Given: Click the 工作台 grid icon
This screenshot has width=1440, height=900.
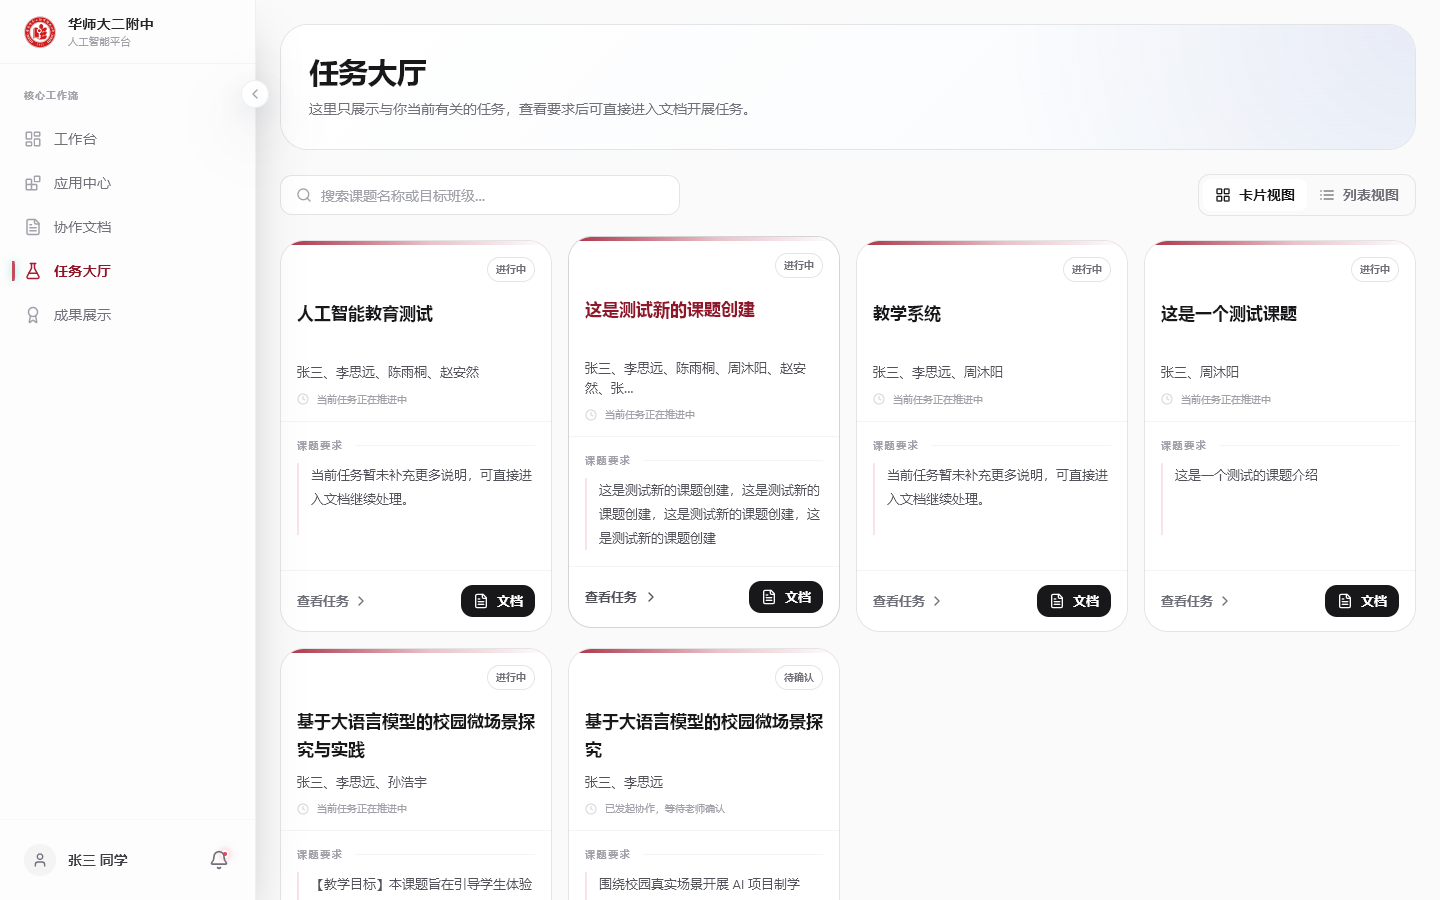Looking at the screenshot, I should pyautogui.click(x=33, y=139).
